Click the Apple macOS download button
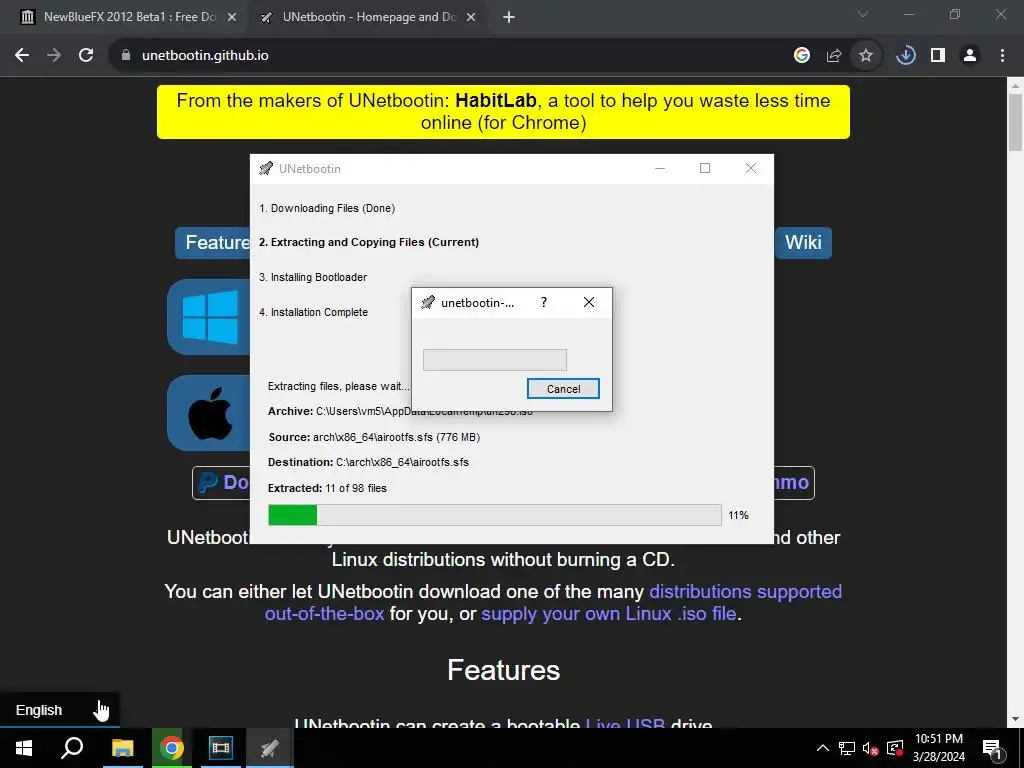 [x=209, y=413]
